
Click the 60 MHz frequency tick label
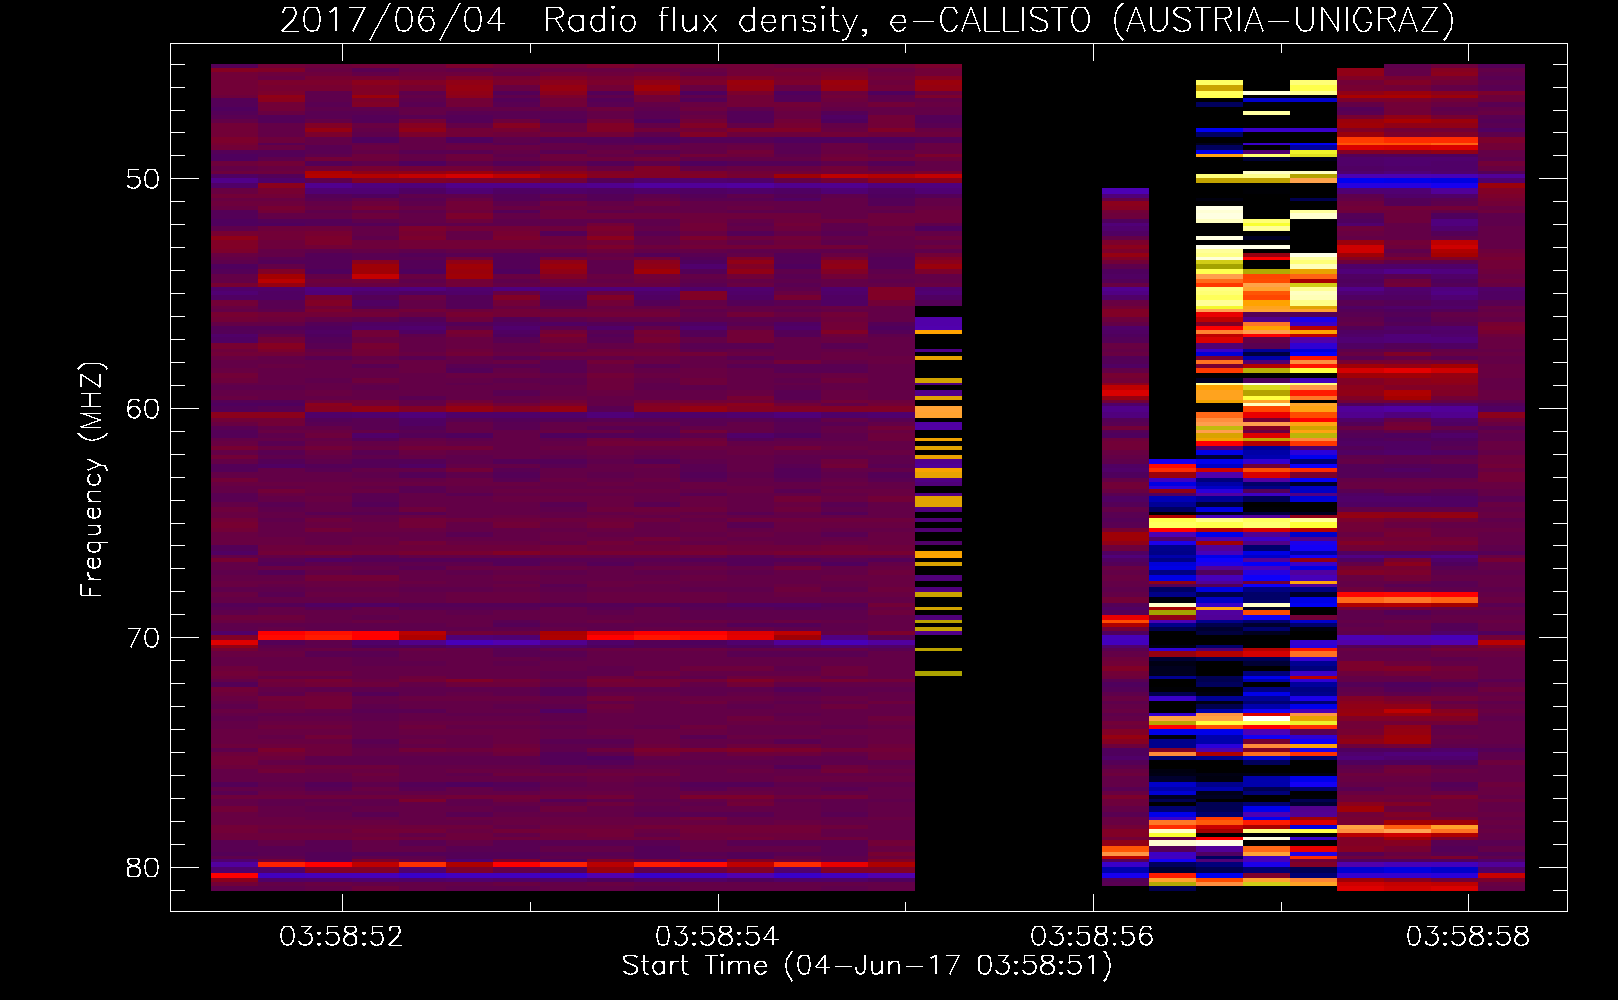(143, 409)
